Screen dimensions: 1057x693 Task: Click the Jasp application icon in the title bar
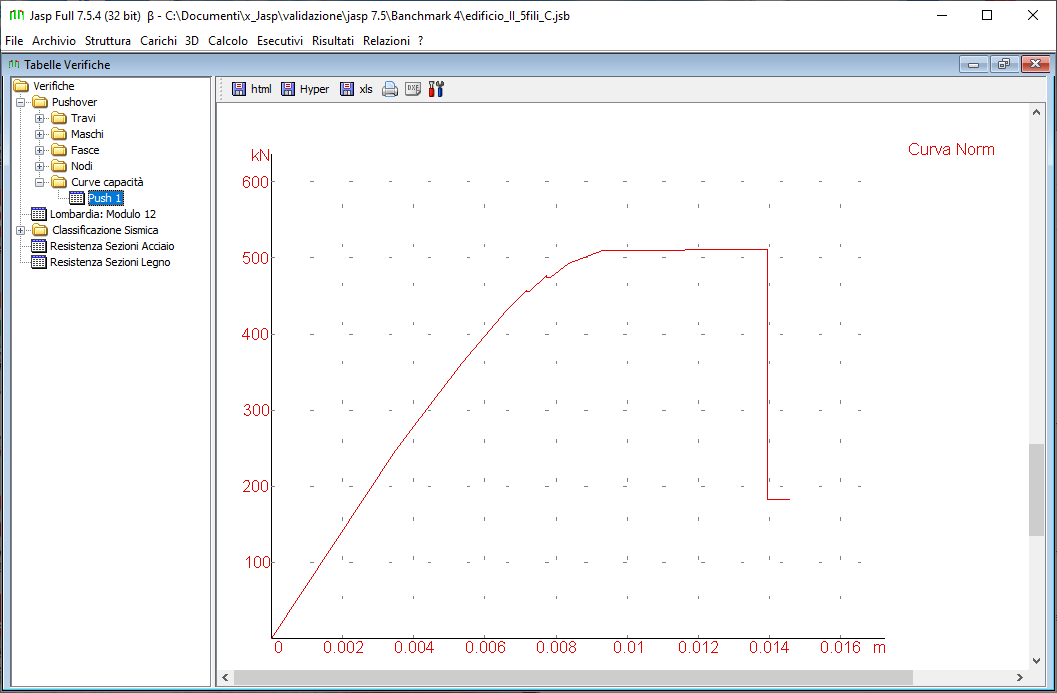click(x=16, y=16)
